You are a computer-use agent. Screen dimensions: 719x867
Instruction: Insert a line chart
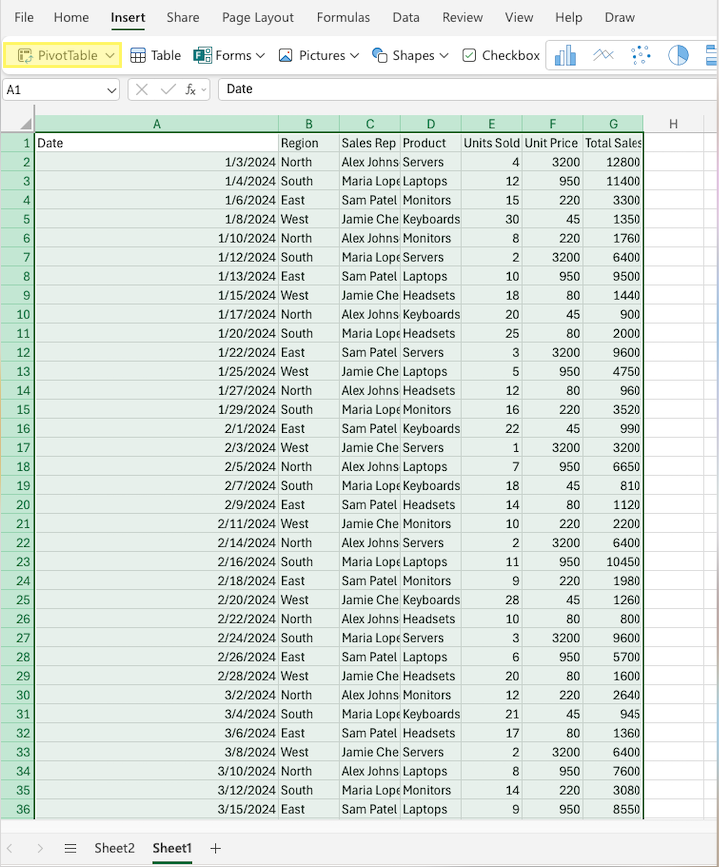coord(603,55)
